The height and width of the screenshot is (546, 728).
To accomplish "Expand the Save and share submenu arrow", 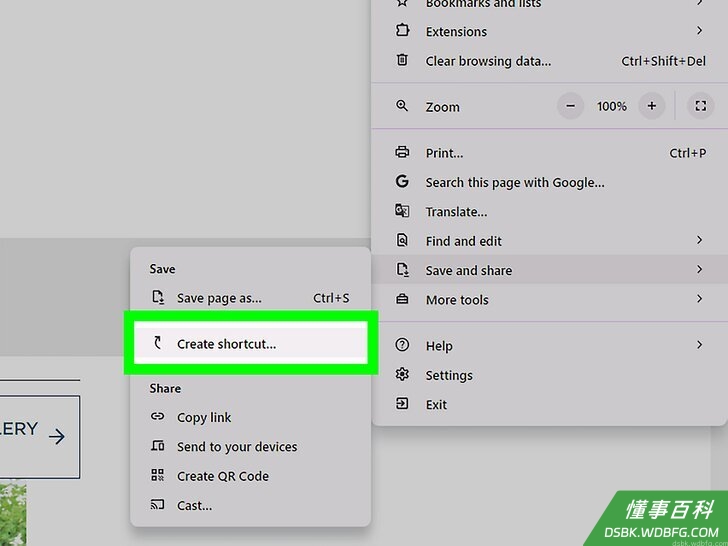I will coord(699,269).
